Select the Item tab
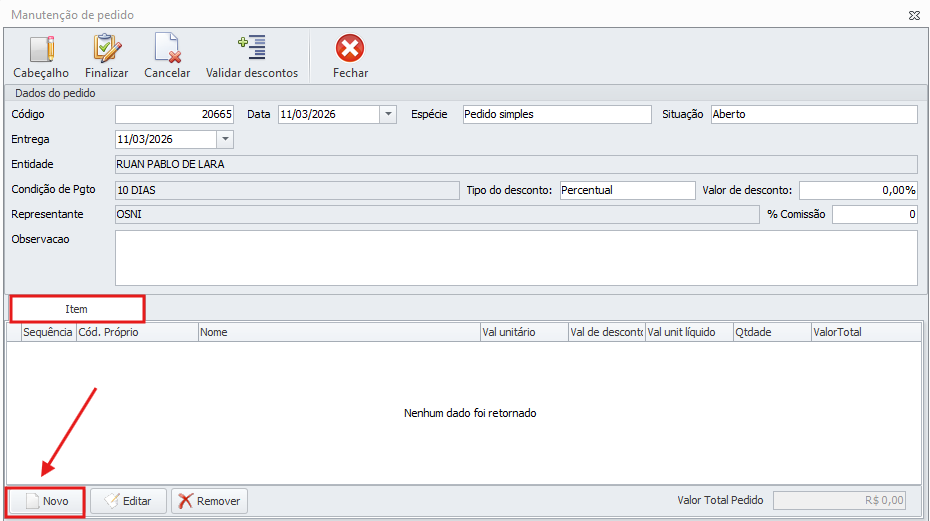 click(77, 309)
